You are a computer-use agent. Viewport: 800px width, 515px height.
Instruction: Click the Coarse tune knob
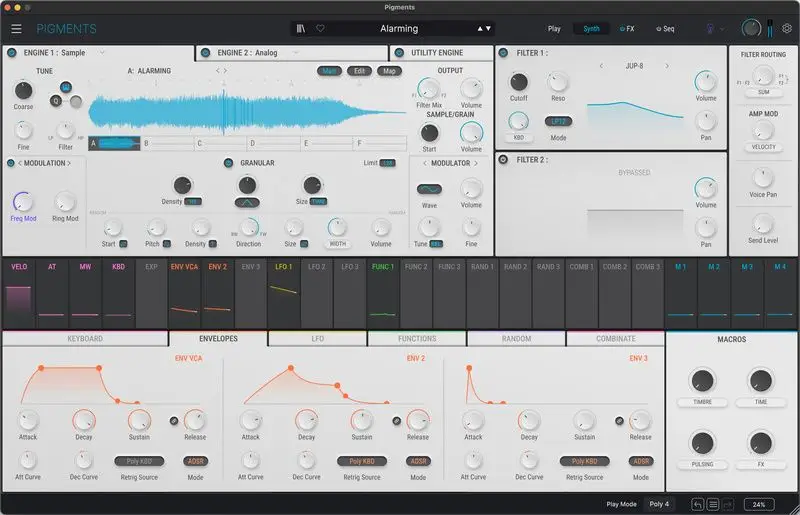[x=23, y=90]
